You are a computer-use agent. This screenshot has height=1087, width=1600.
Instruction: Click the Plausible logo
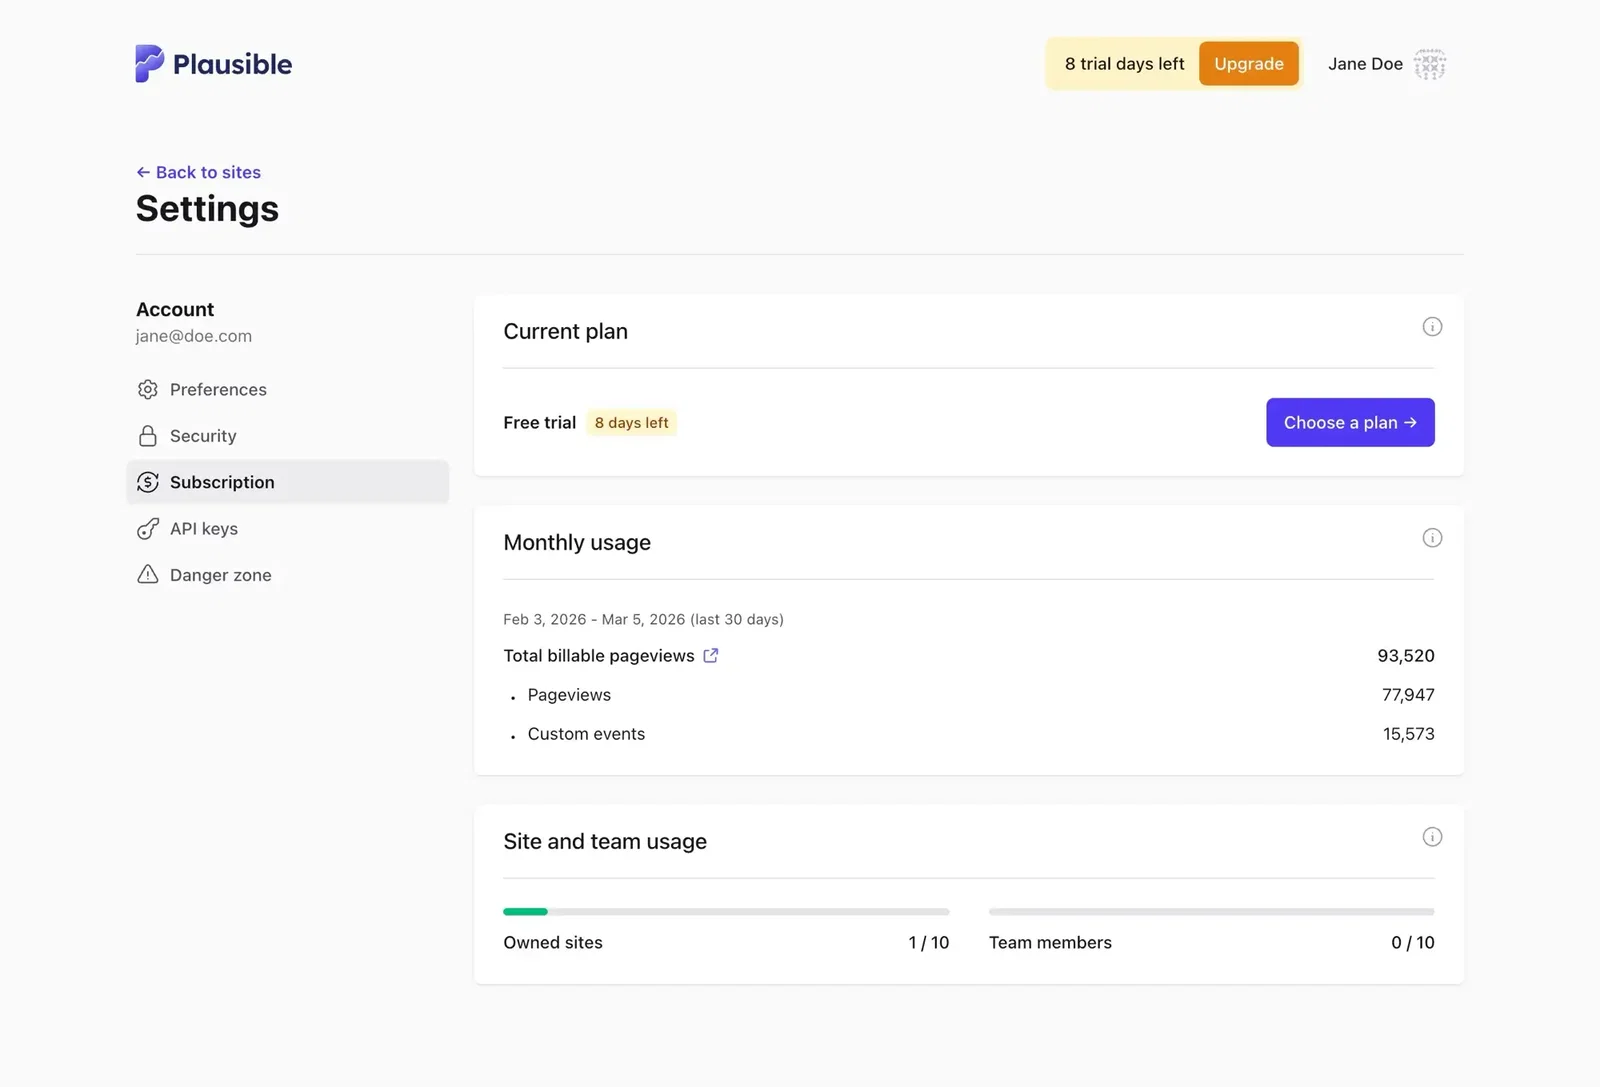[x=213, y=63]
